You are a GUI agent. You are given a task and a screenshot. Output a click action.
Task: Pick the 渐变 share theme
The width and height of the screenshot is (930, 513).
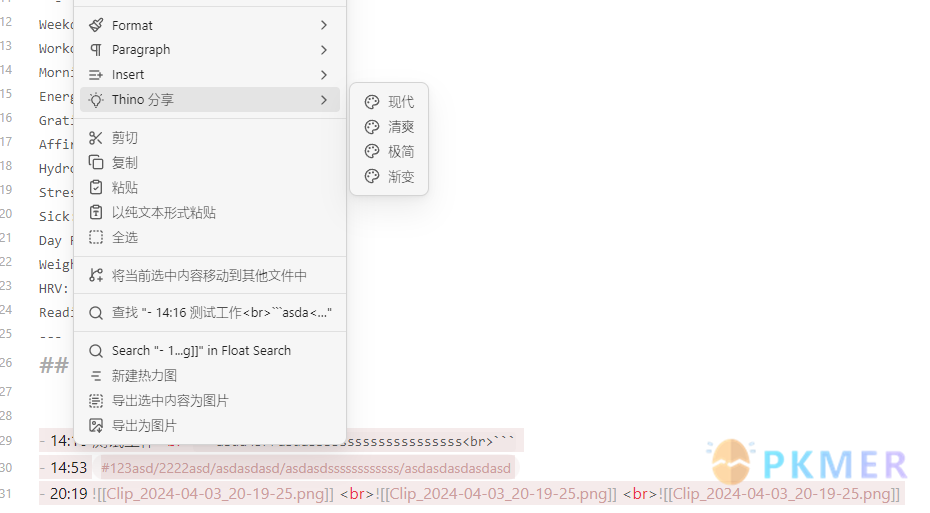(389, 177)
